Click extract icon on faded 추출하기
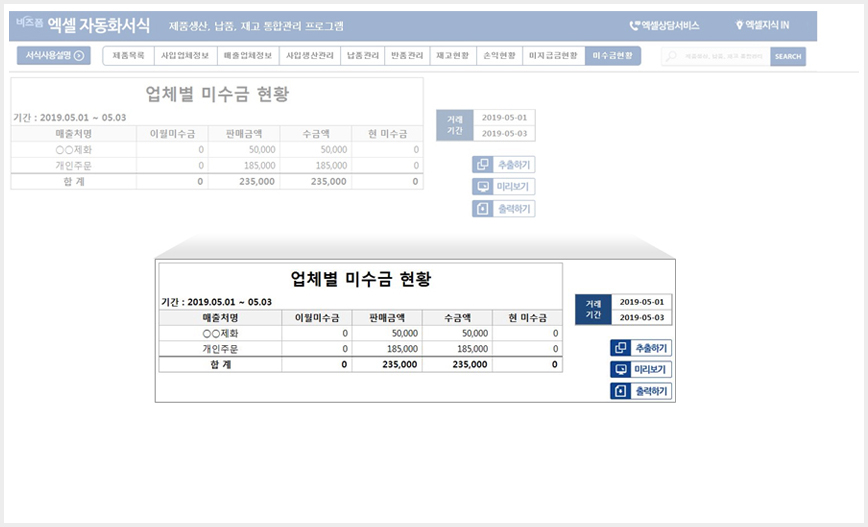 click(483, 165)
